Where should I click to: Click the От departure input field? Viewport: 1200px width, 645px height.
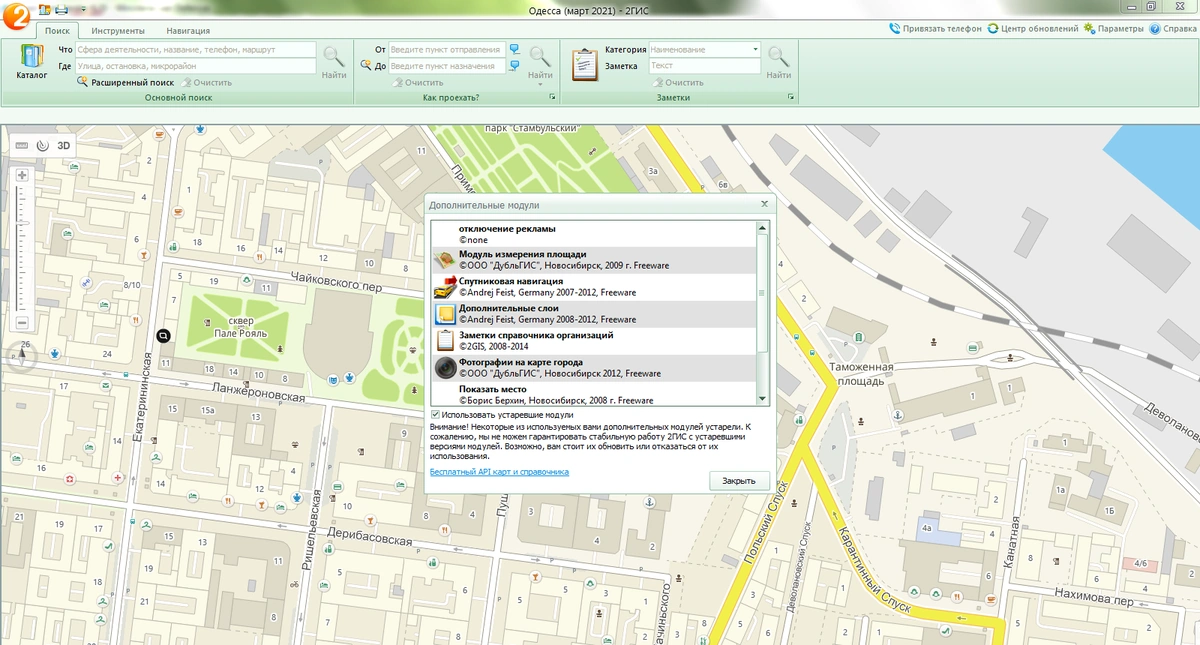click(x=447, y=49)
